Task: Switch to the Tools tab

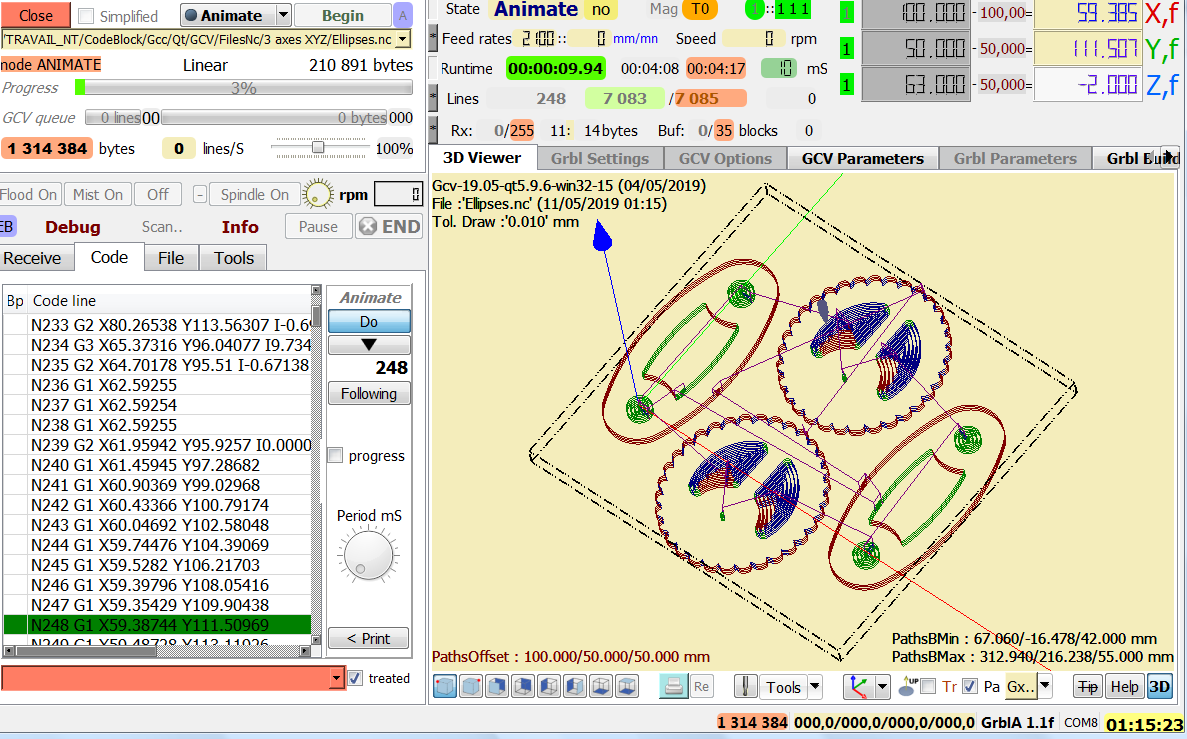Action: pos(234,258)
